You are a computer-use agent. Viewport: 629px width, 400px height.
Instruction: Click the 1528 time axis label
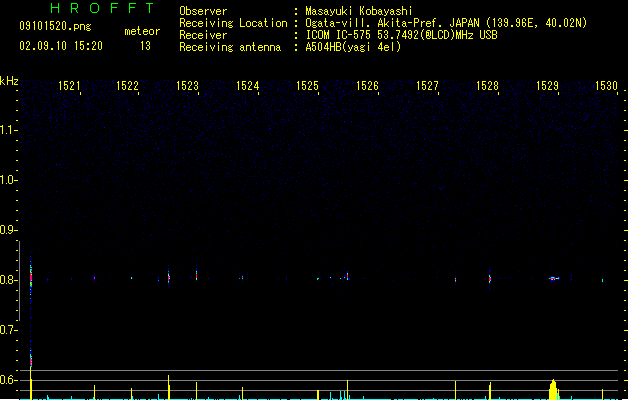click(x=487, y=86)
